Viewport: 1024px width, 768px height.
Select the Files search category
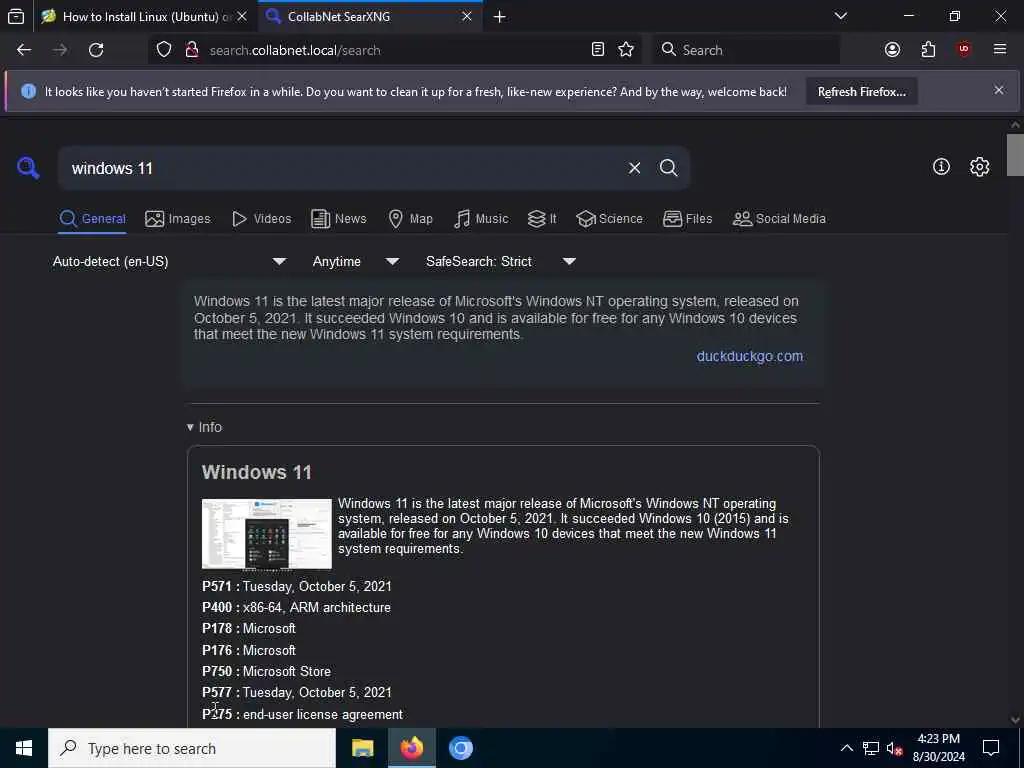tap(687, 219)
